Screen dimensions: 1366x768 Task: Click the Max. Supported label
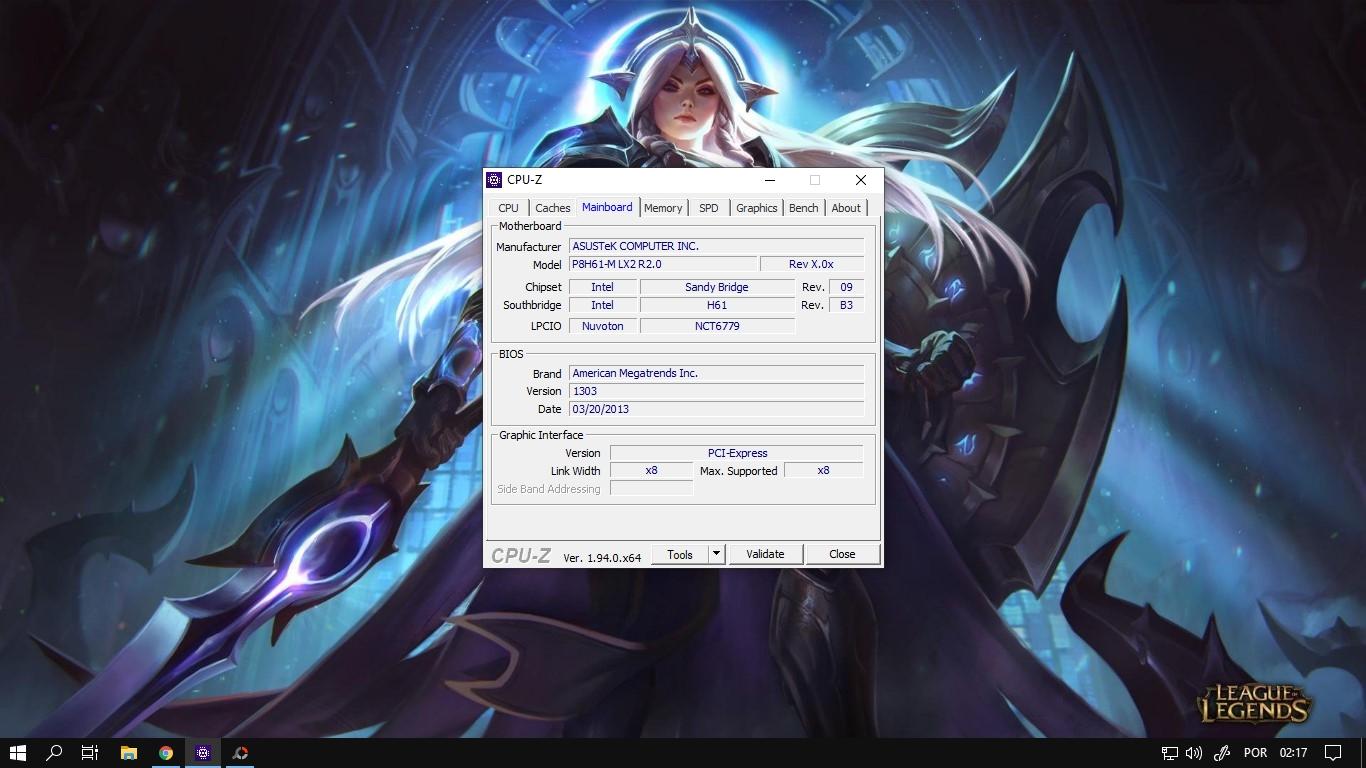[x=738, y=471]
